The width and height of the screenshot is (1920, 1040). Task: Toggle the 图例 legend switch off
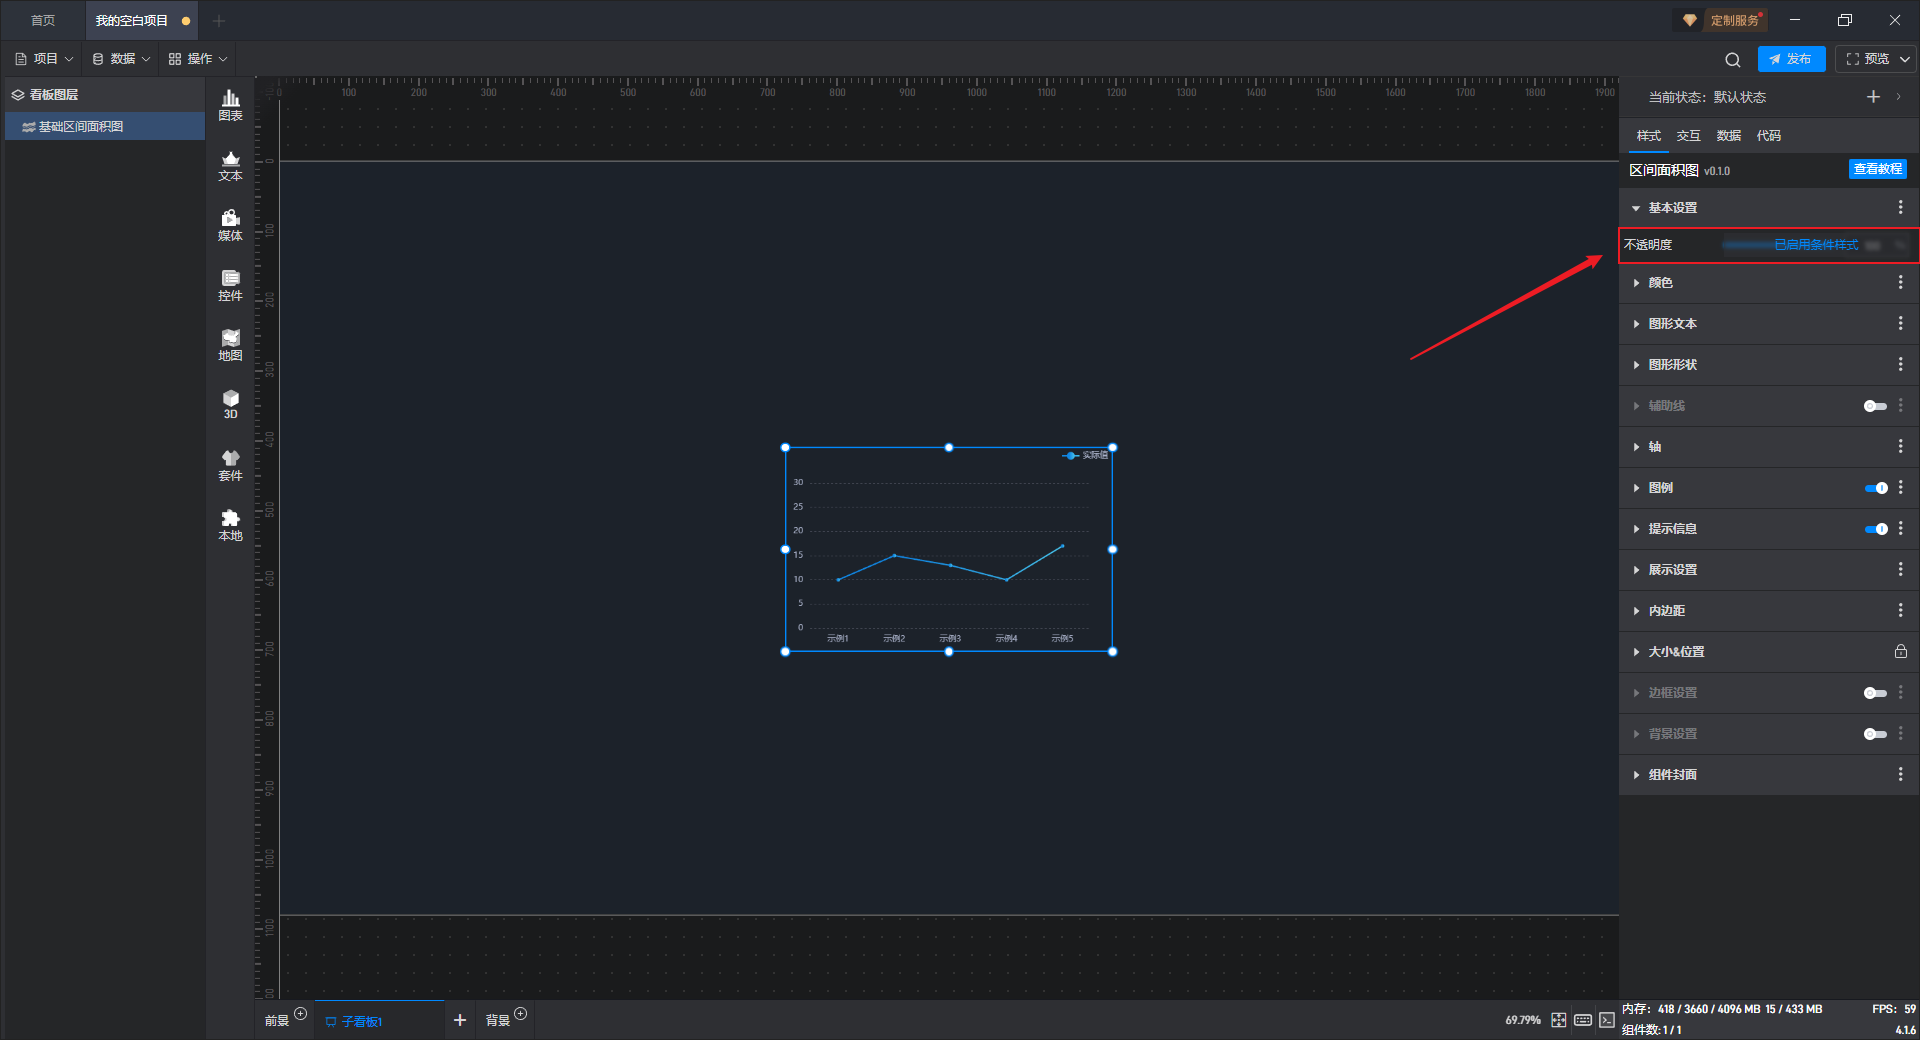(x=1876, y=488)
